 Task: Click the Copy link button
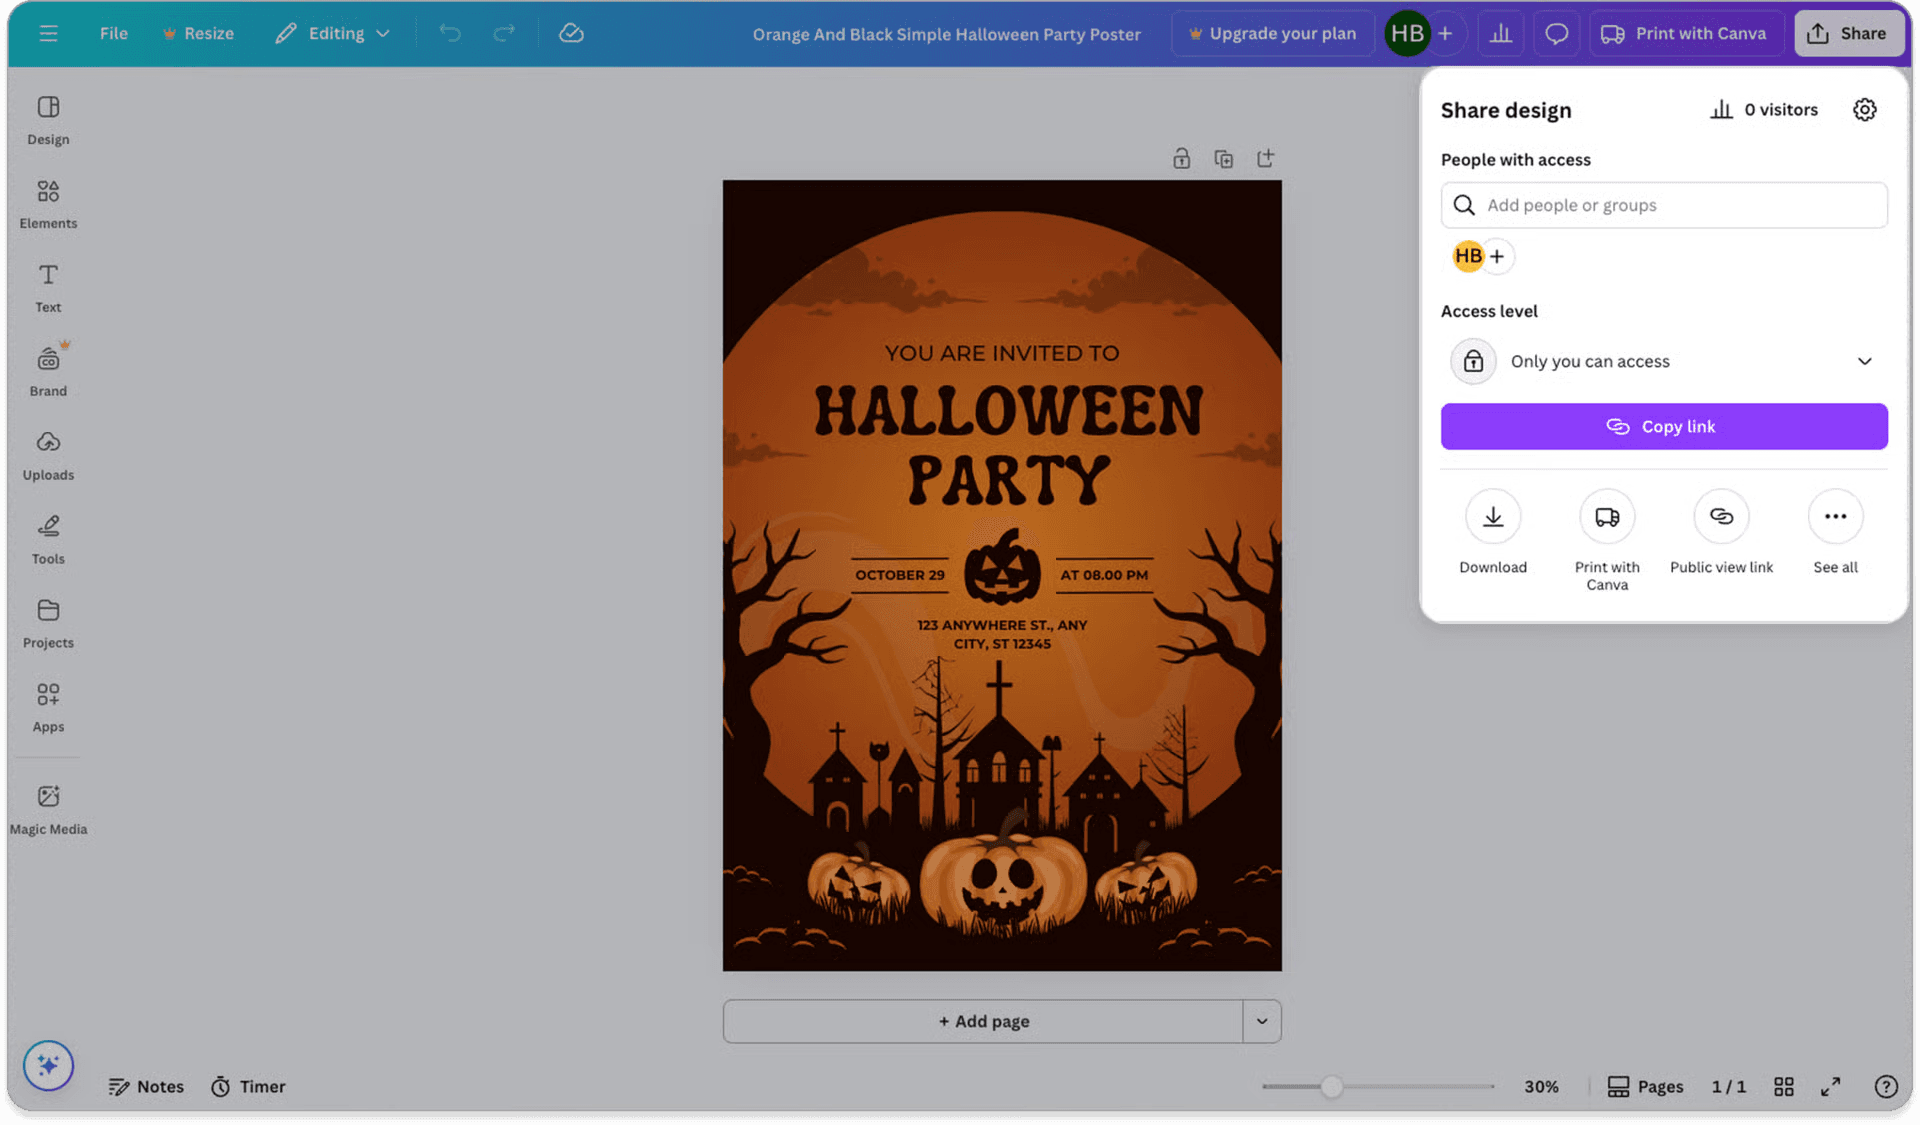click(x=1663, y=426)
